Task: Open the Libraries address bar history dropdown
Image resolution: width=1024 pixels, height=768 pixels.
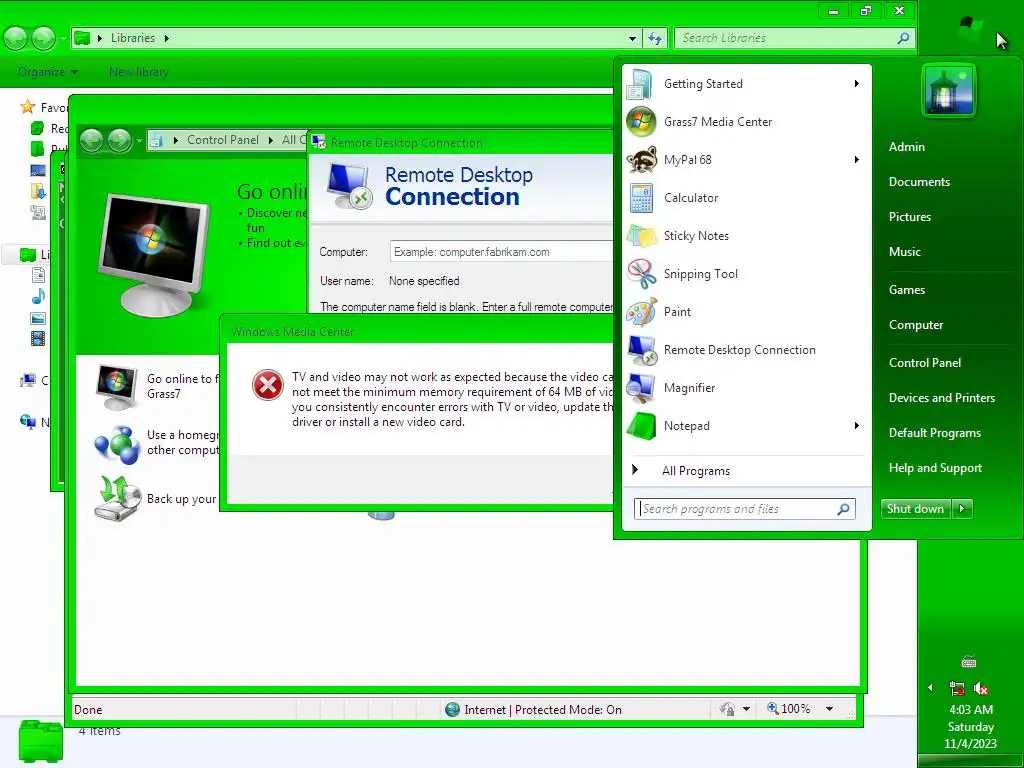Action: point(632,39)
